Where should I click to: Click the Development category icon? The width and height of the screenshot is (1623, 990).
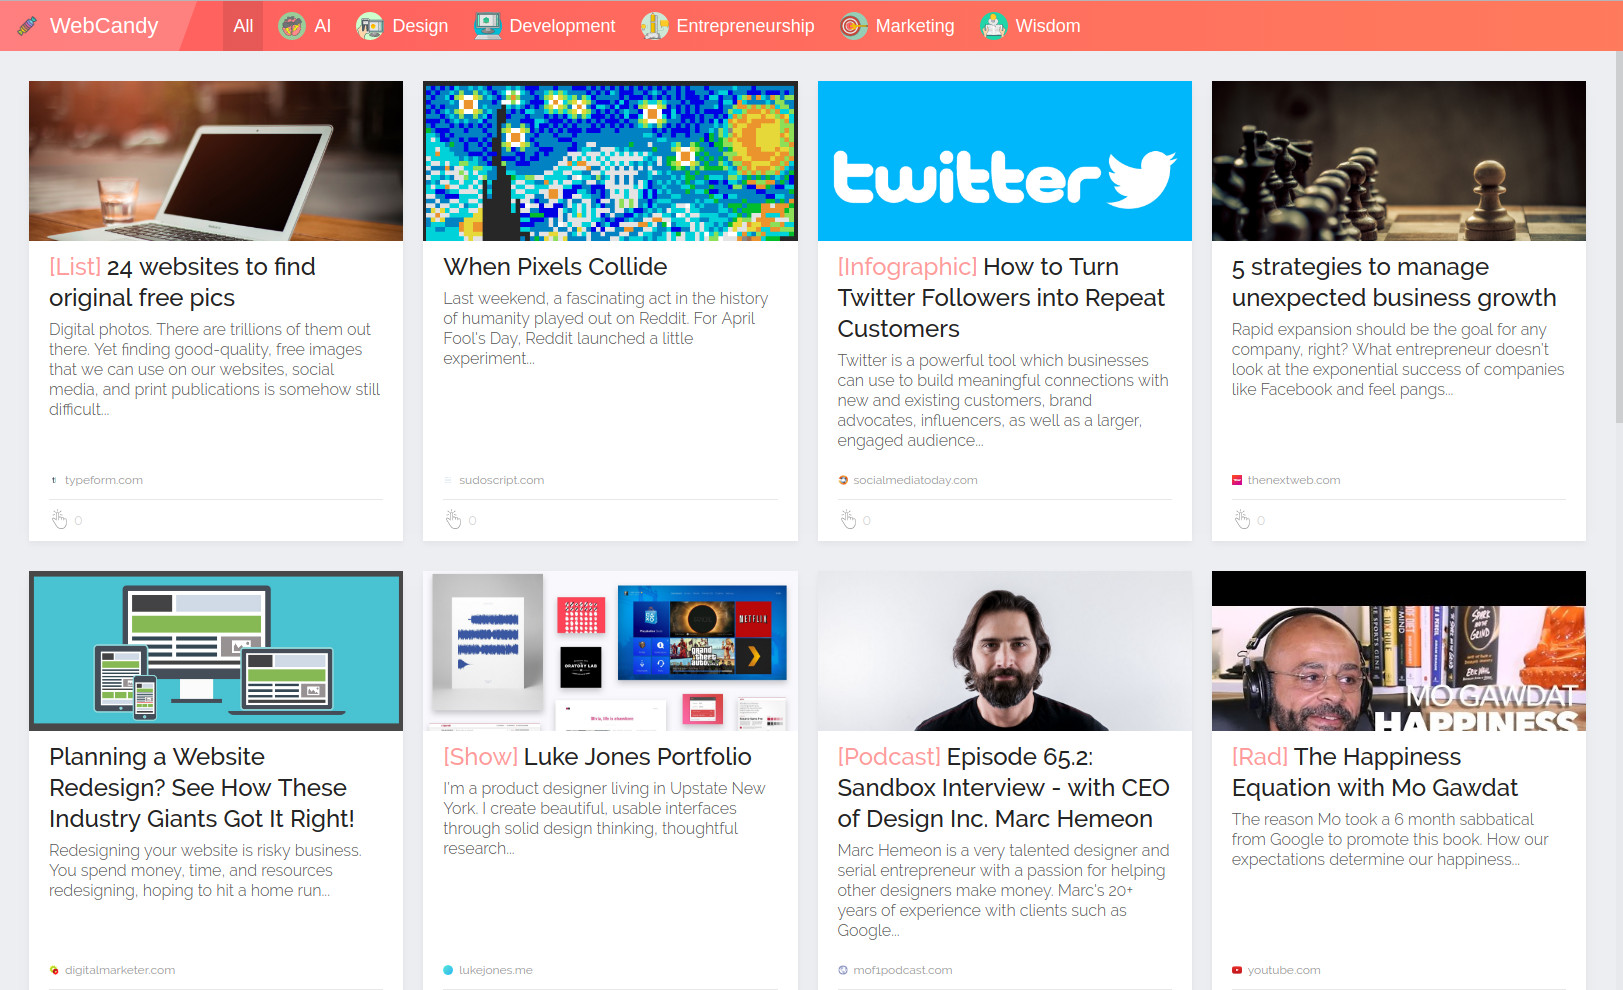point(487,26)
